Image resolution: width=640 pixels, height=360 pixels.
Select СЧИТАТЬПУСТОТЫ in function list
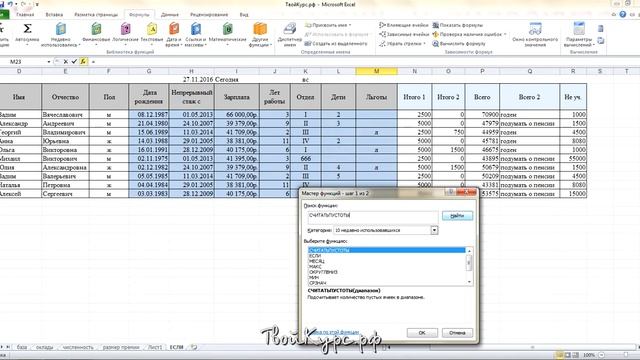pos(387,250)
